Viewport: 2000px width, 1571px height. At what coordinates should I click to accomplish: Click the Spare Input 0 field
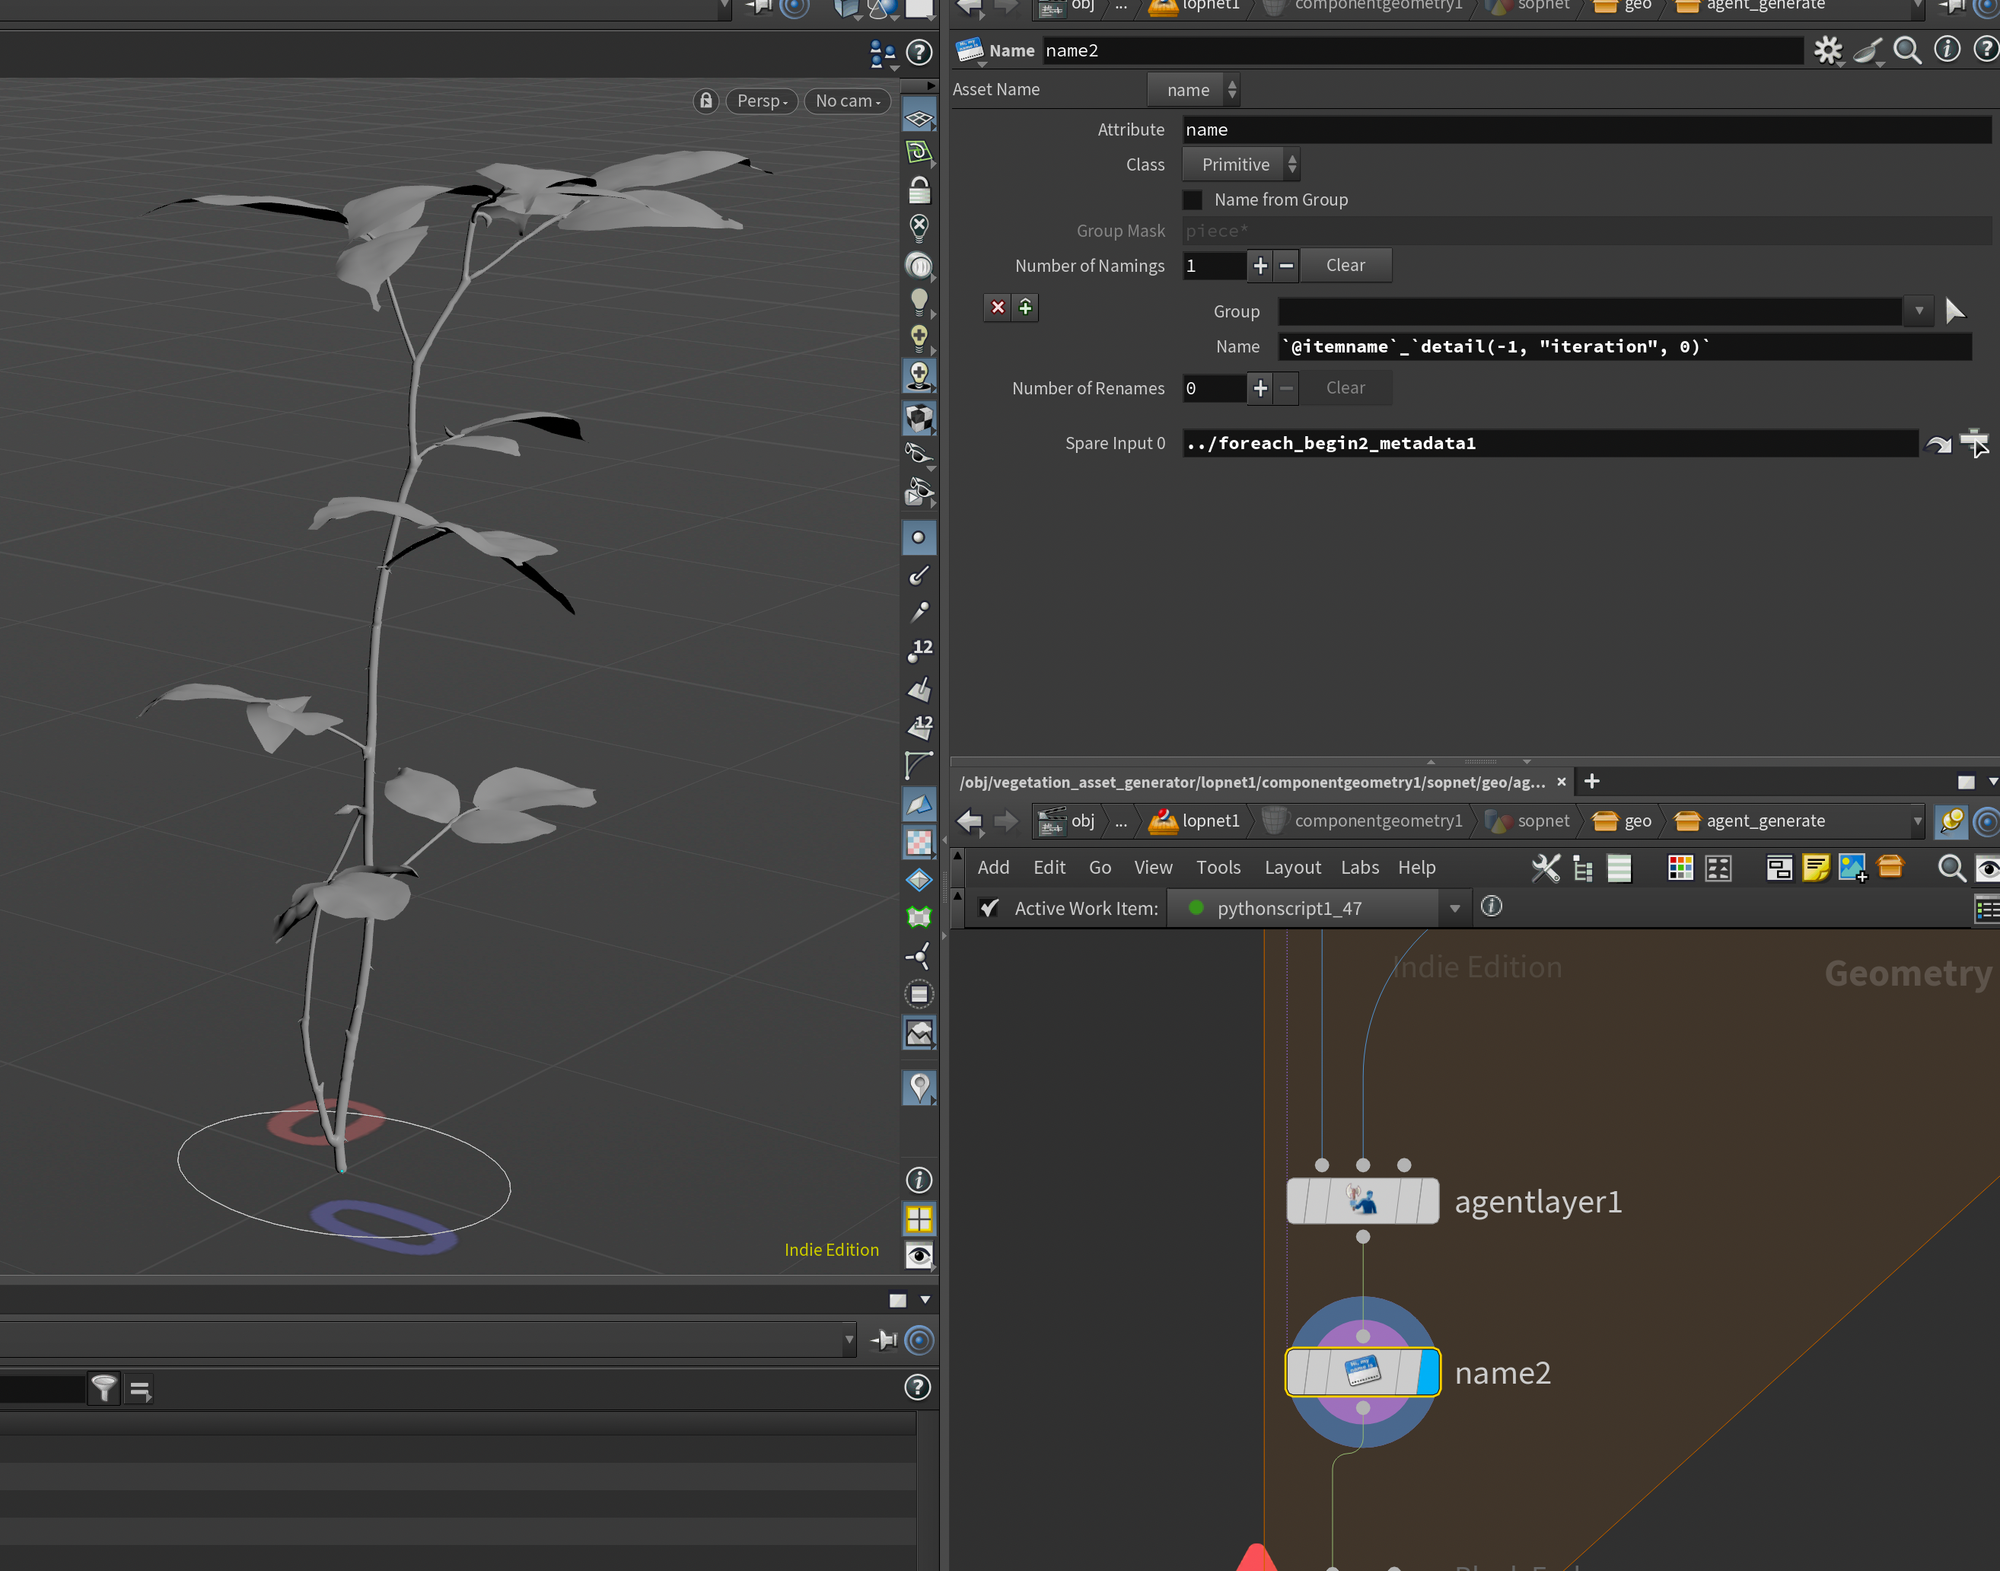[1549, 444]
